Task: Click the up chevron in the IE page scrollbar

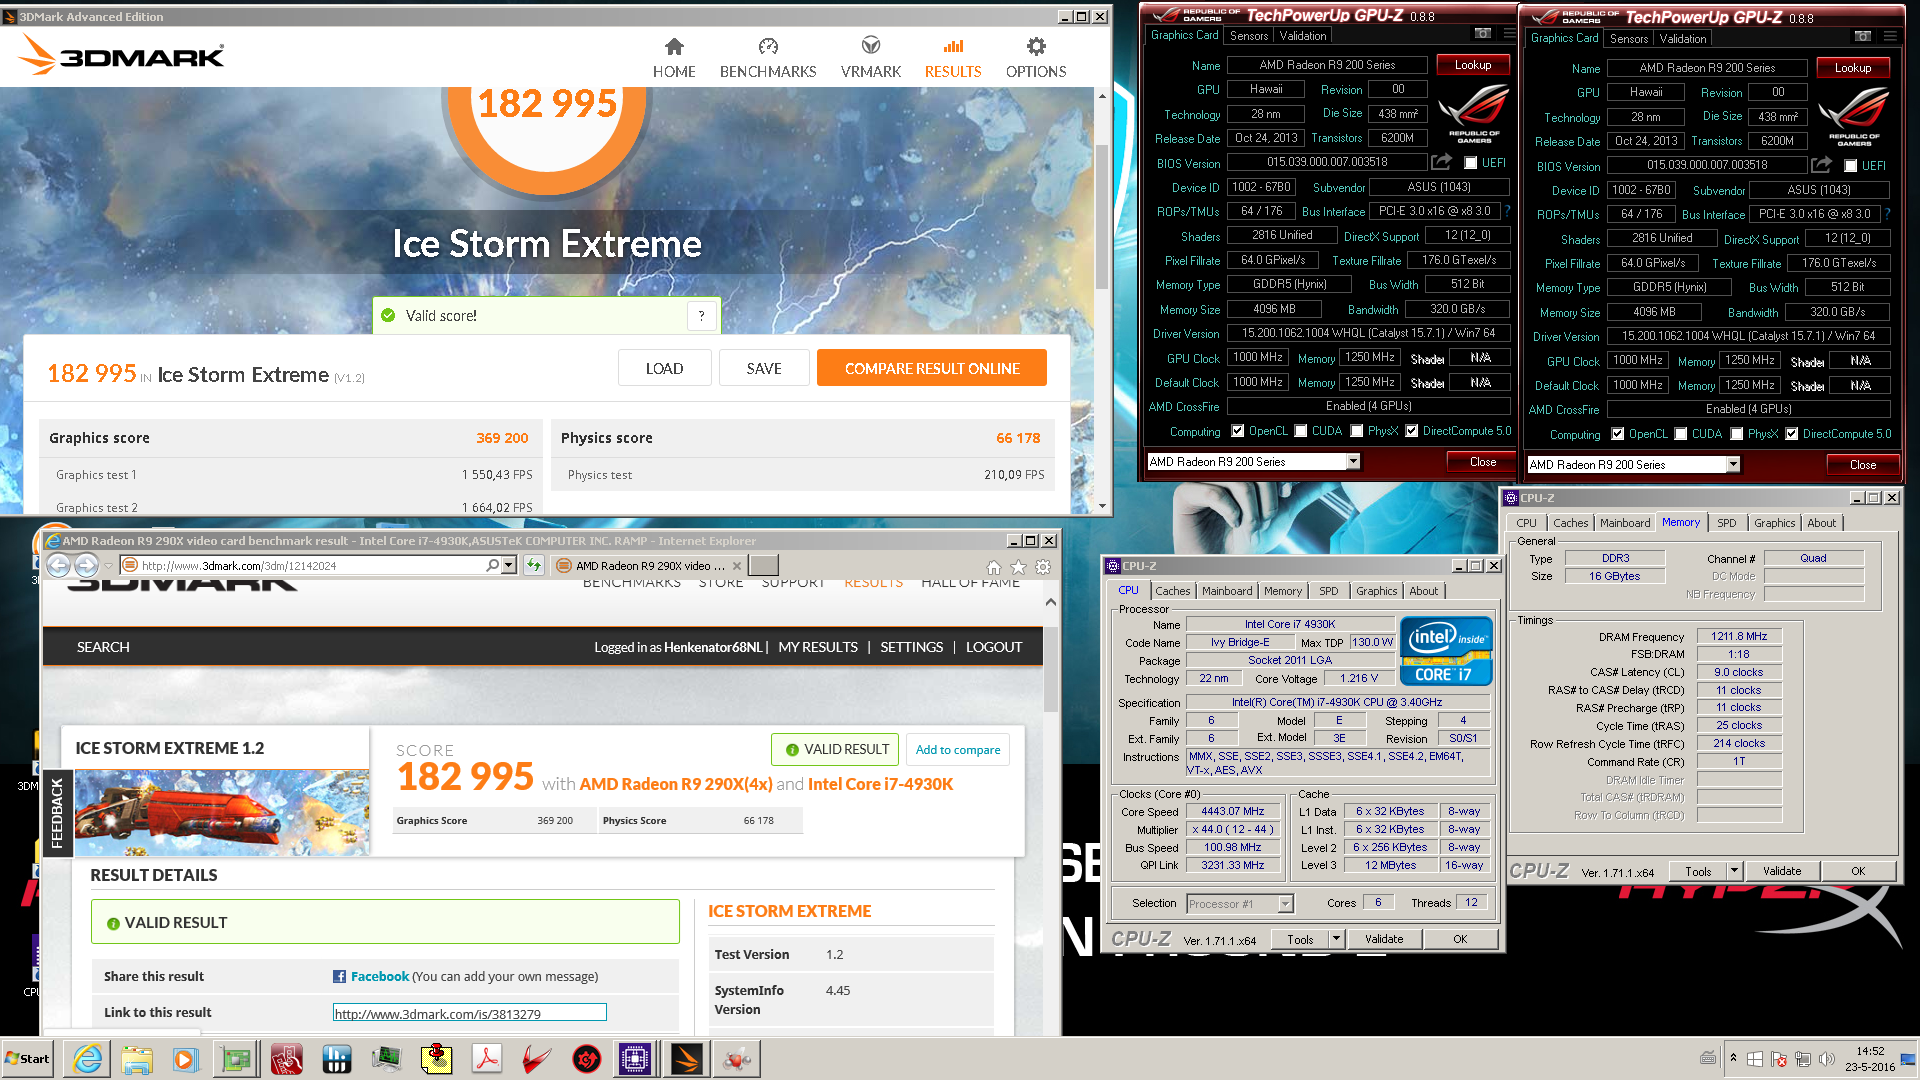Action: point(1050,602)
